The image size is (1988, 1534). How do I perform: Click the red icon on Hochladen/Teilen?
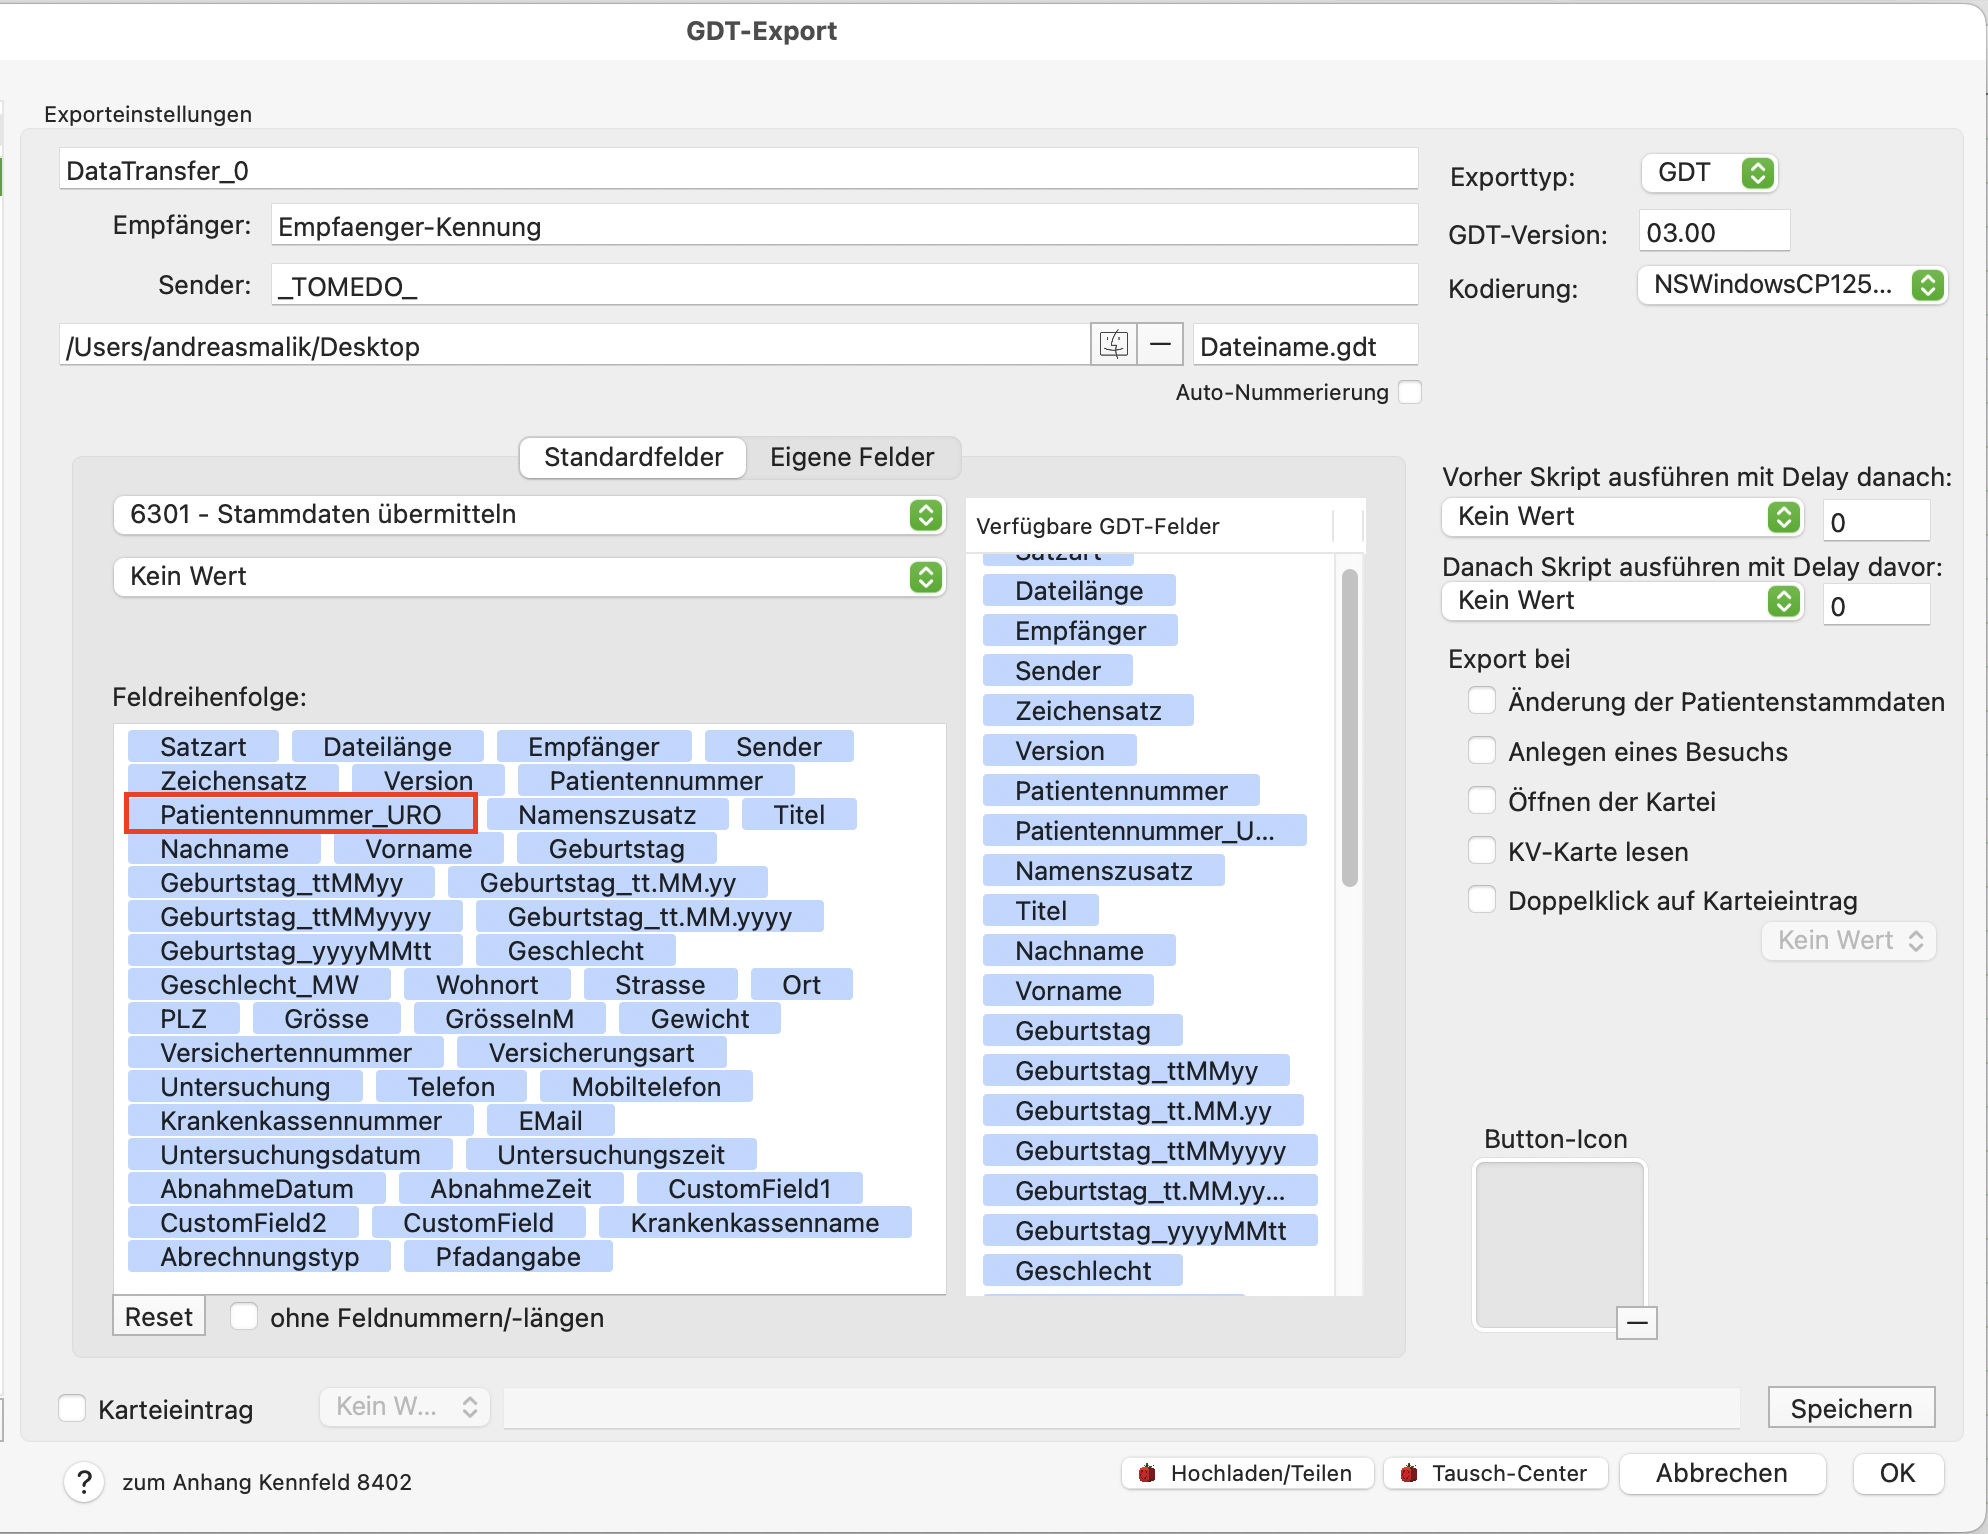point(1147,1473)
